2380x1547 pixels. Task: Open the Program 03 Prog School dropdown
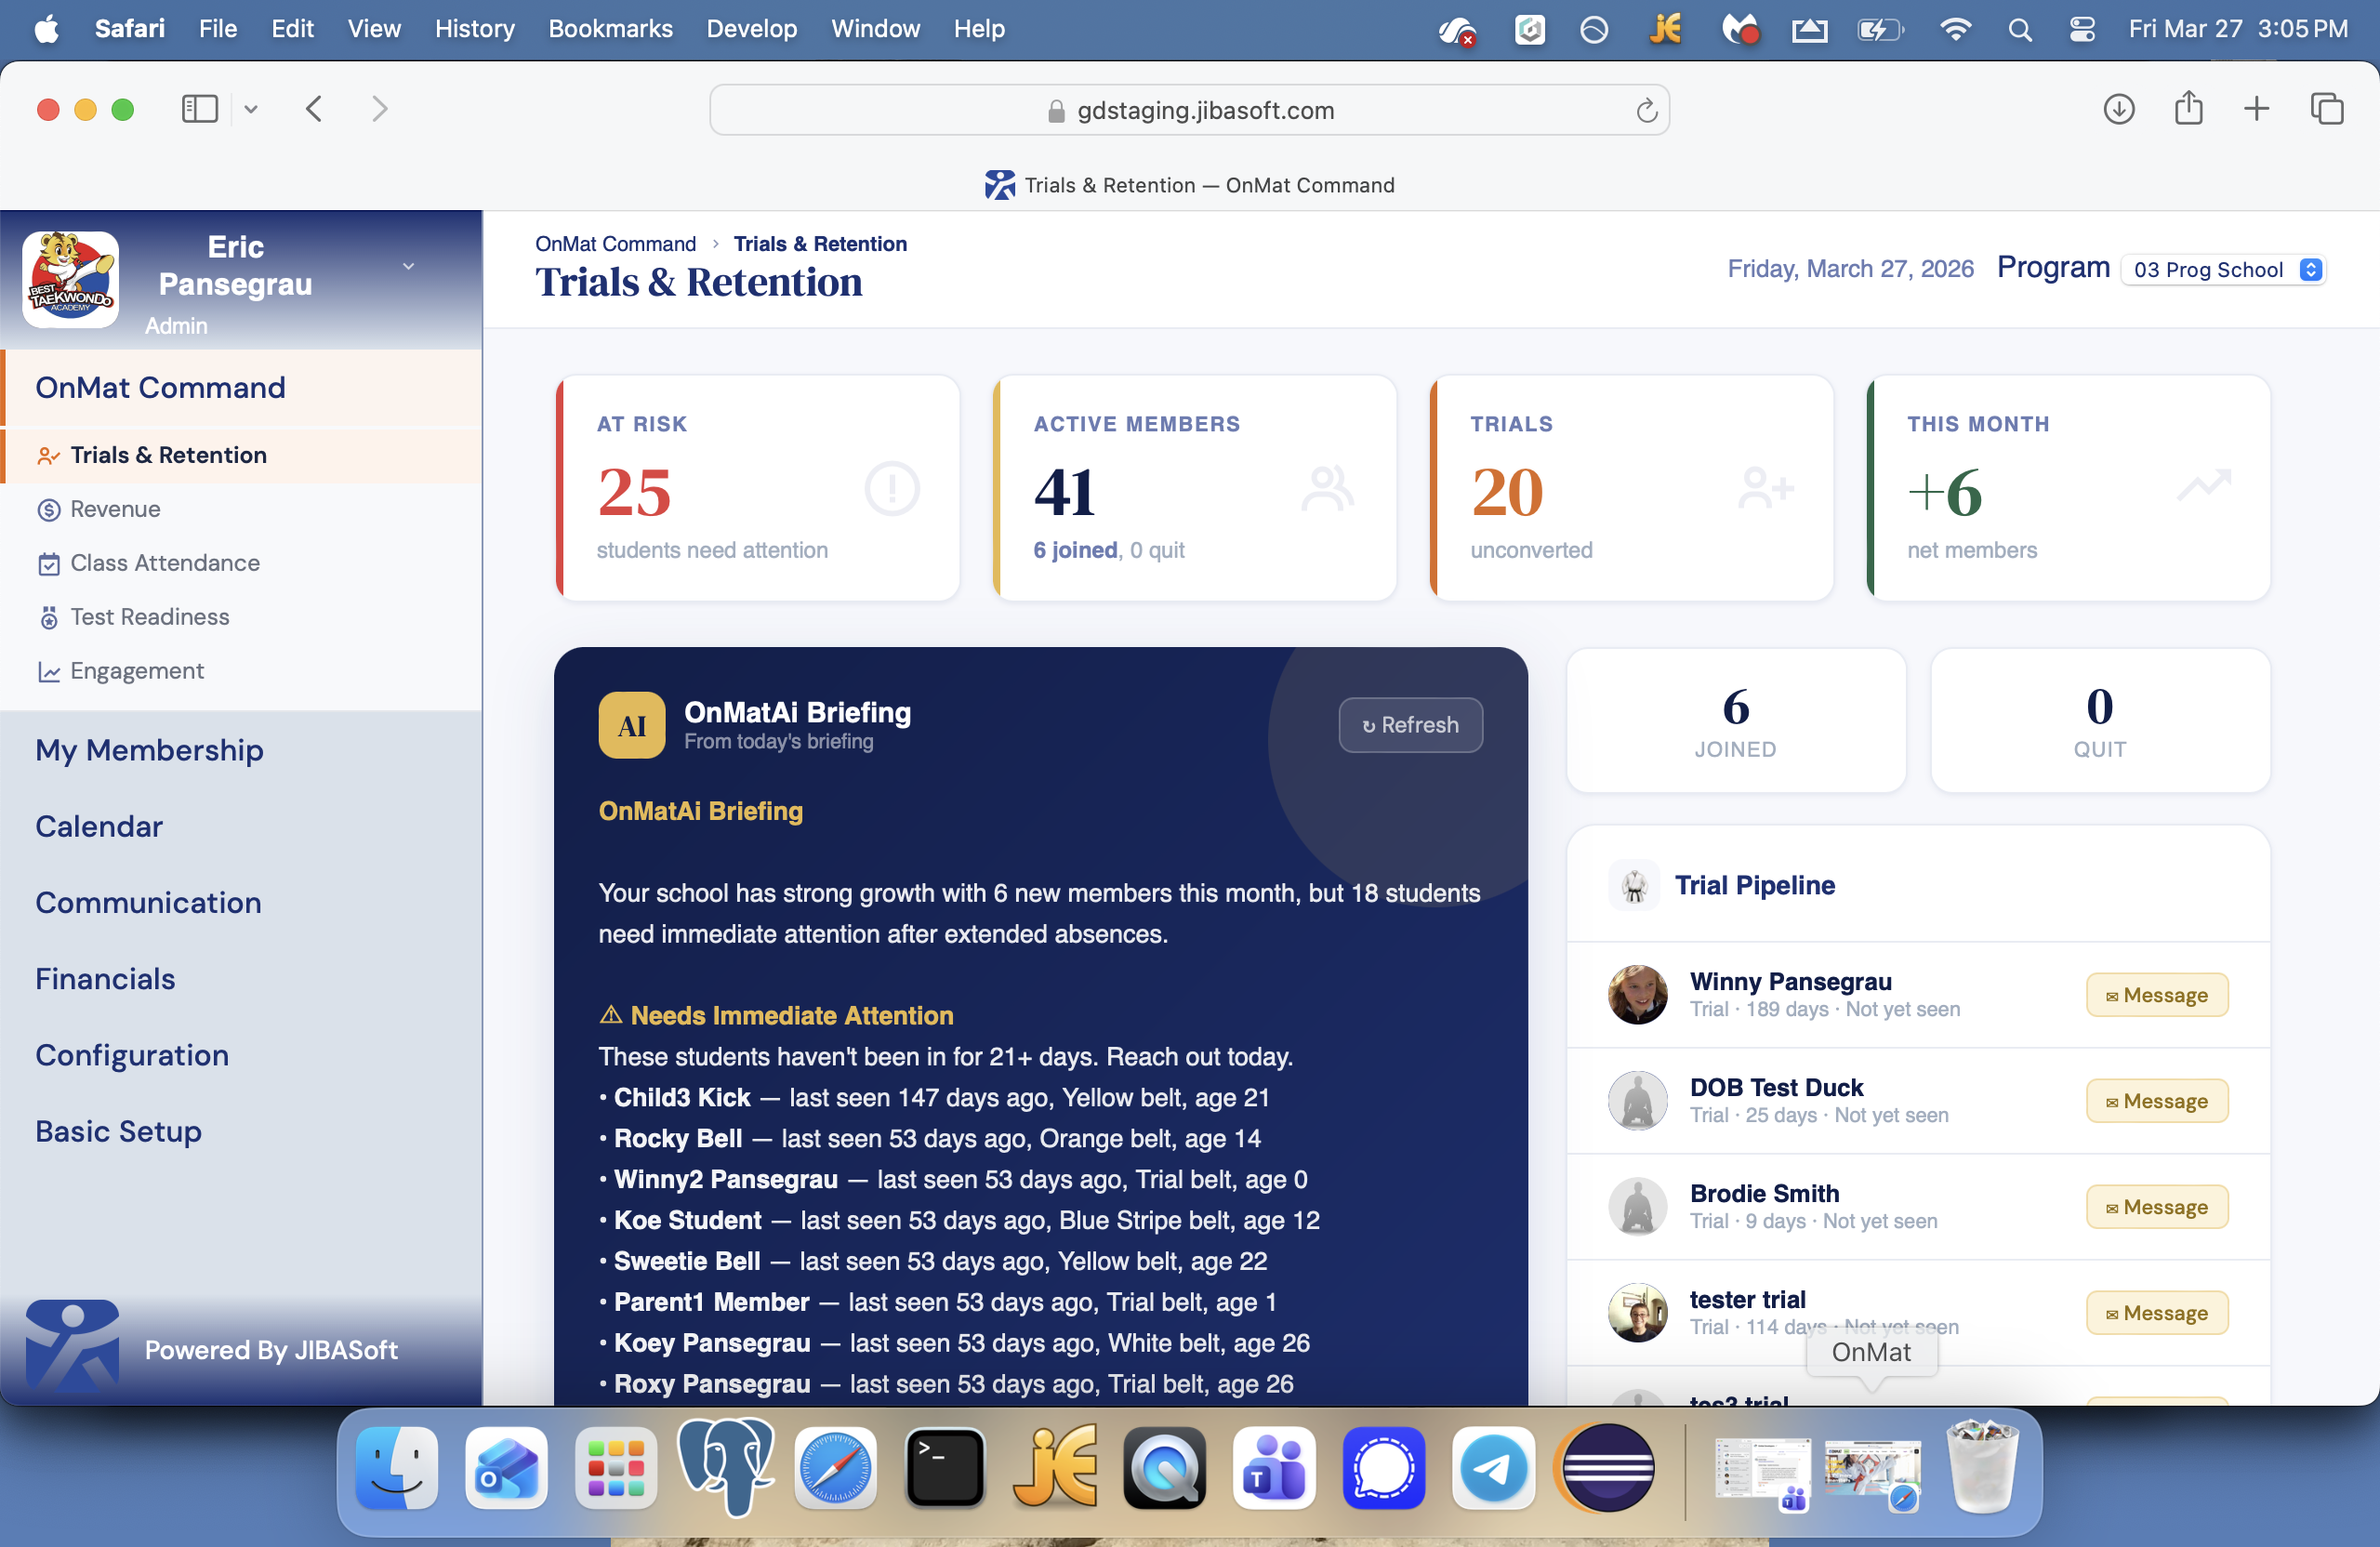pos(2224,270)
